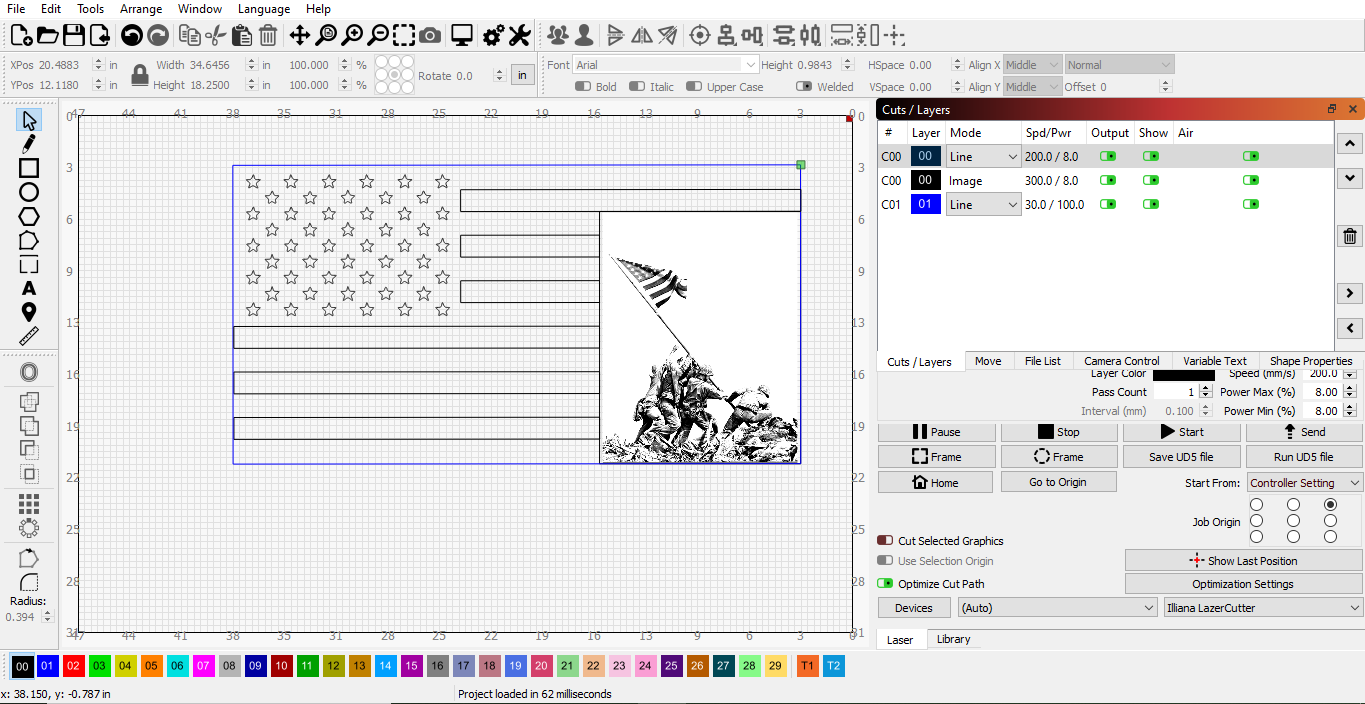This screenshot has height=704, width=1365.
Task: Open the (Auto) port dropdown
Action: point(1058,608)
